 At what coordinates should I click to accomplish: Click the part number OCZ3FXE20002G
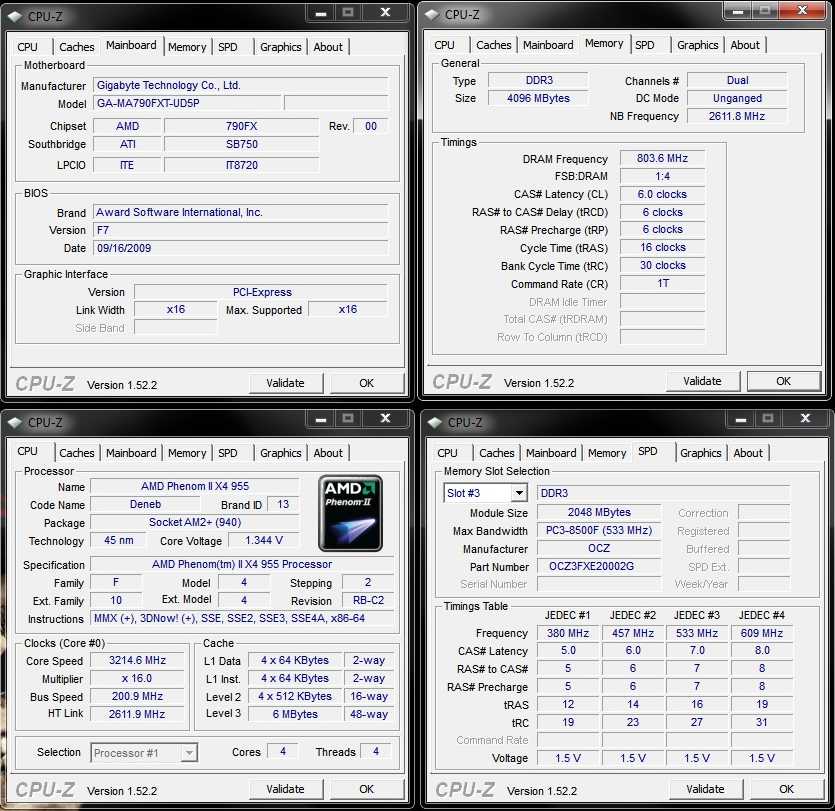599,567
